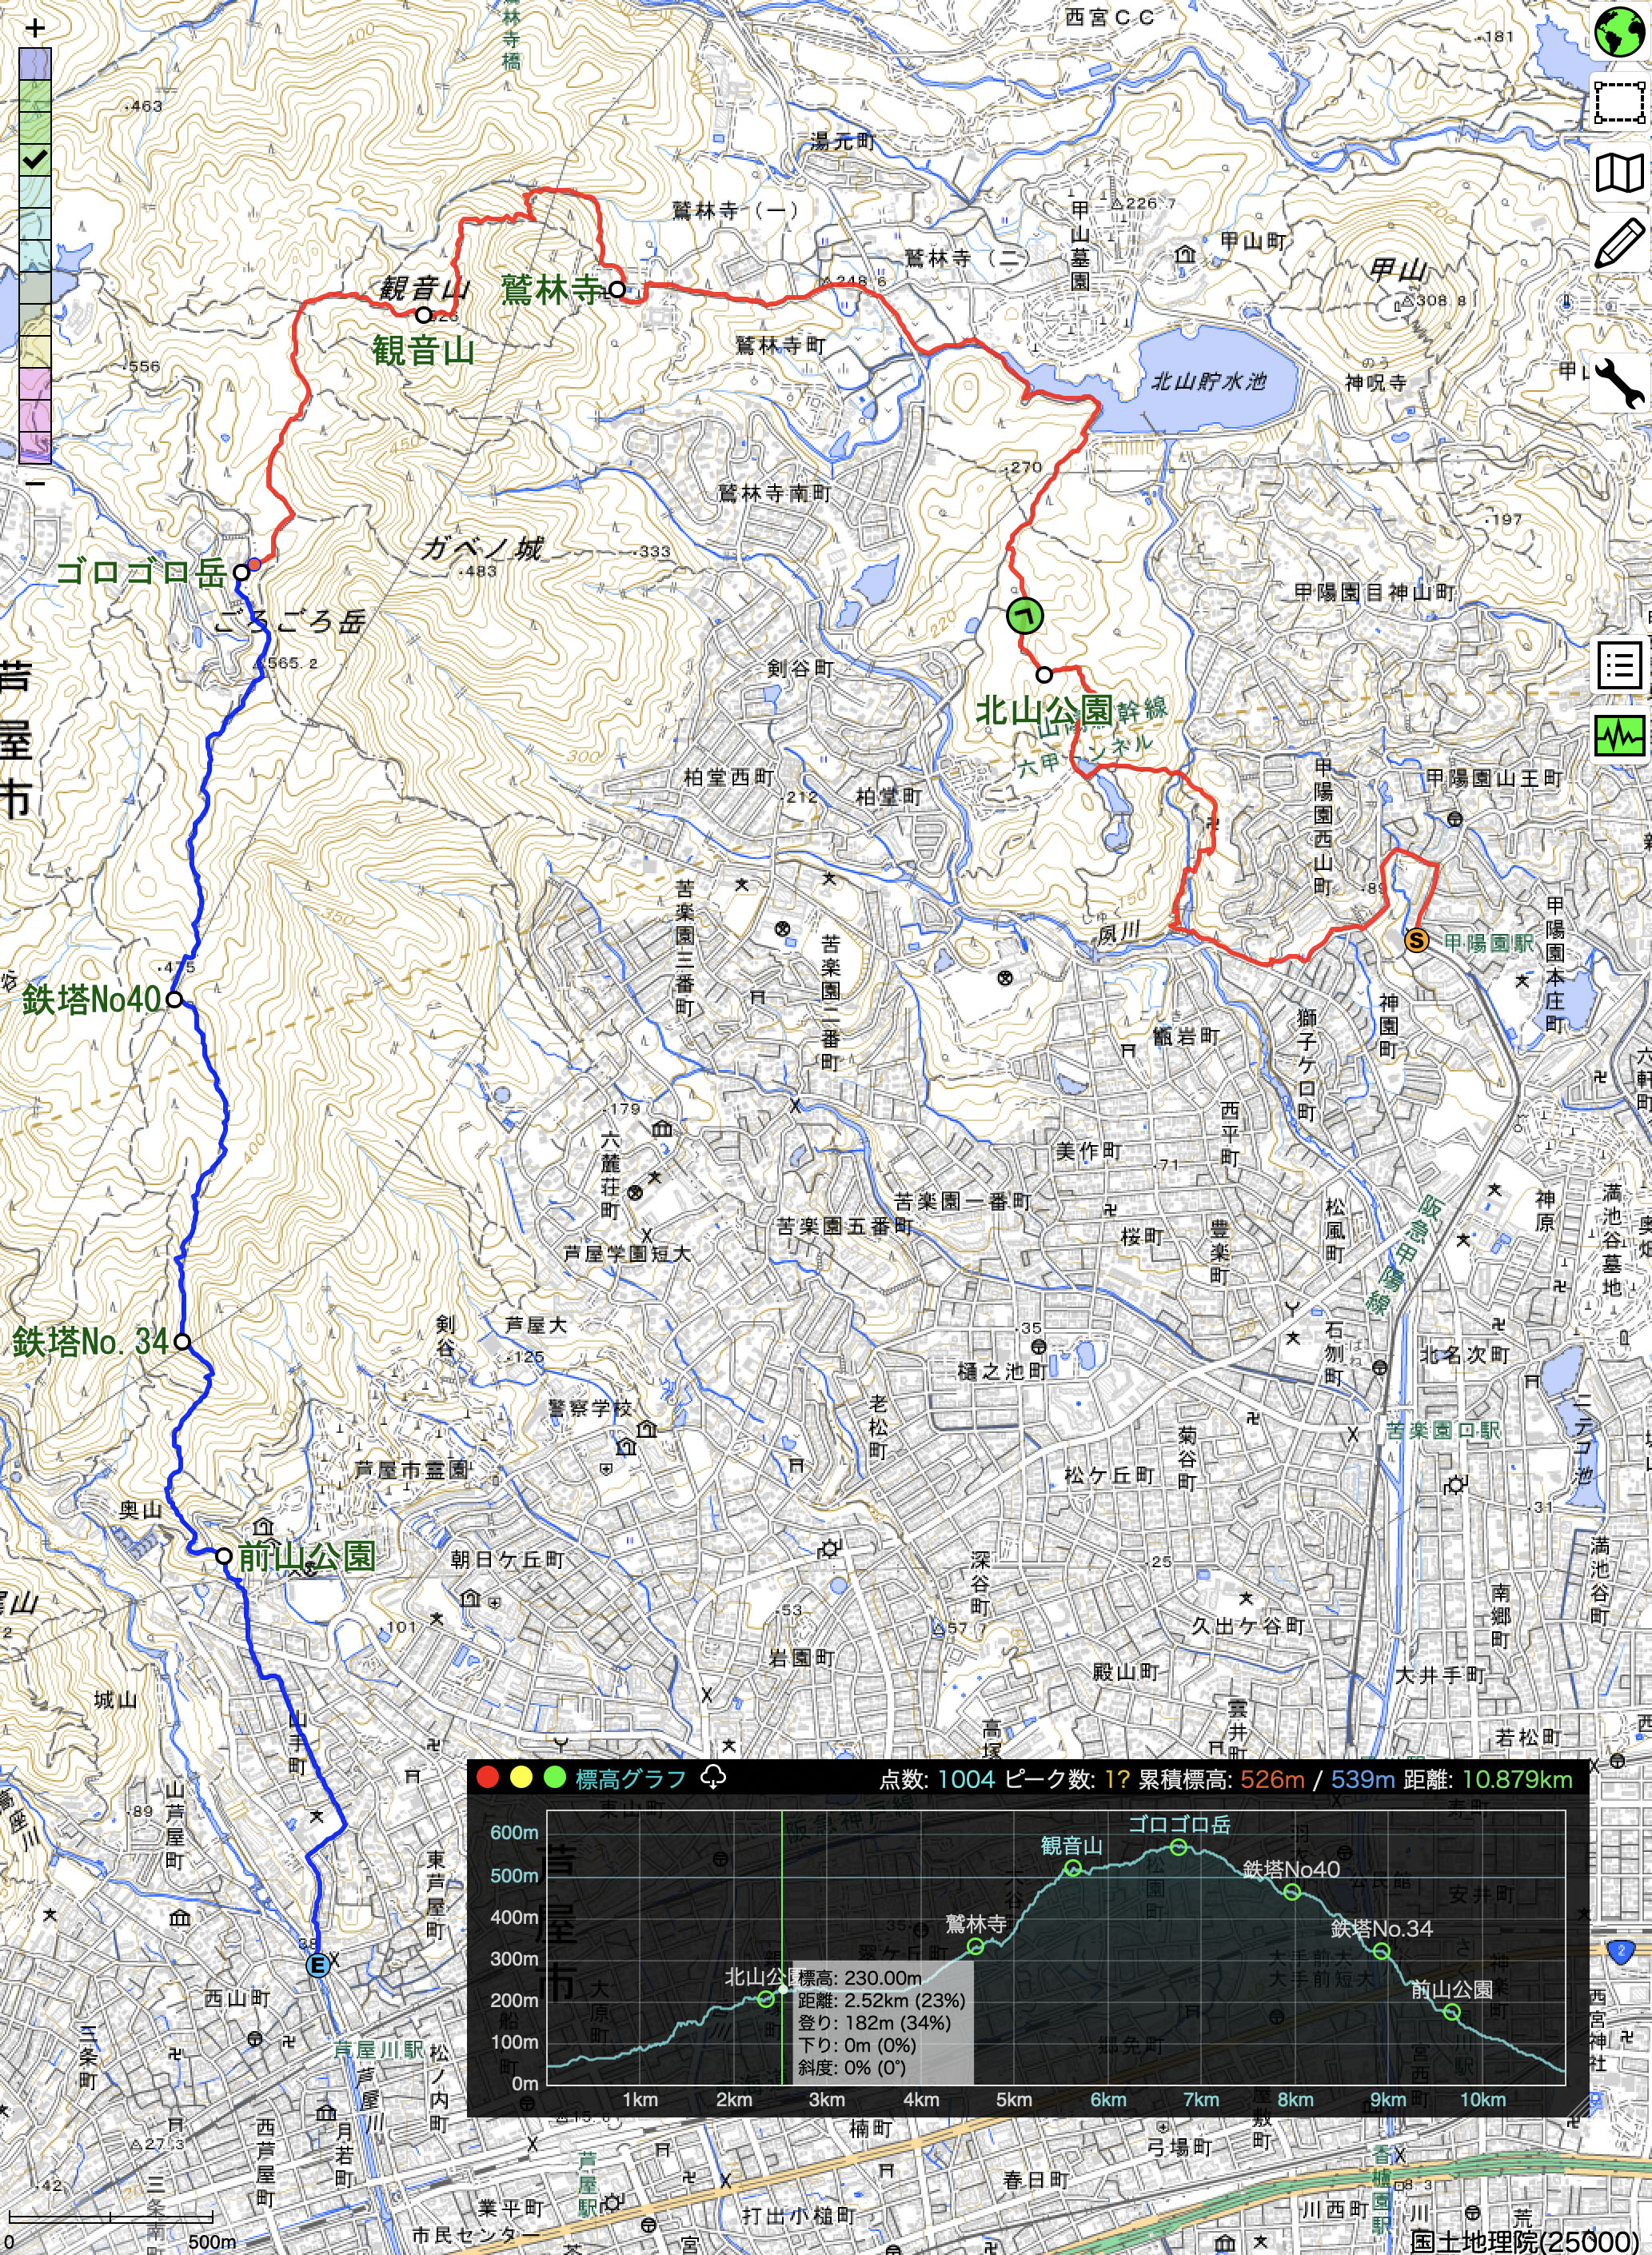1652x2255 pixels.
Task: Click the peak count value 1?
Action: point(1116,1779)
